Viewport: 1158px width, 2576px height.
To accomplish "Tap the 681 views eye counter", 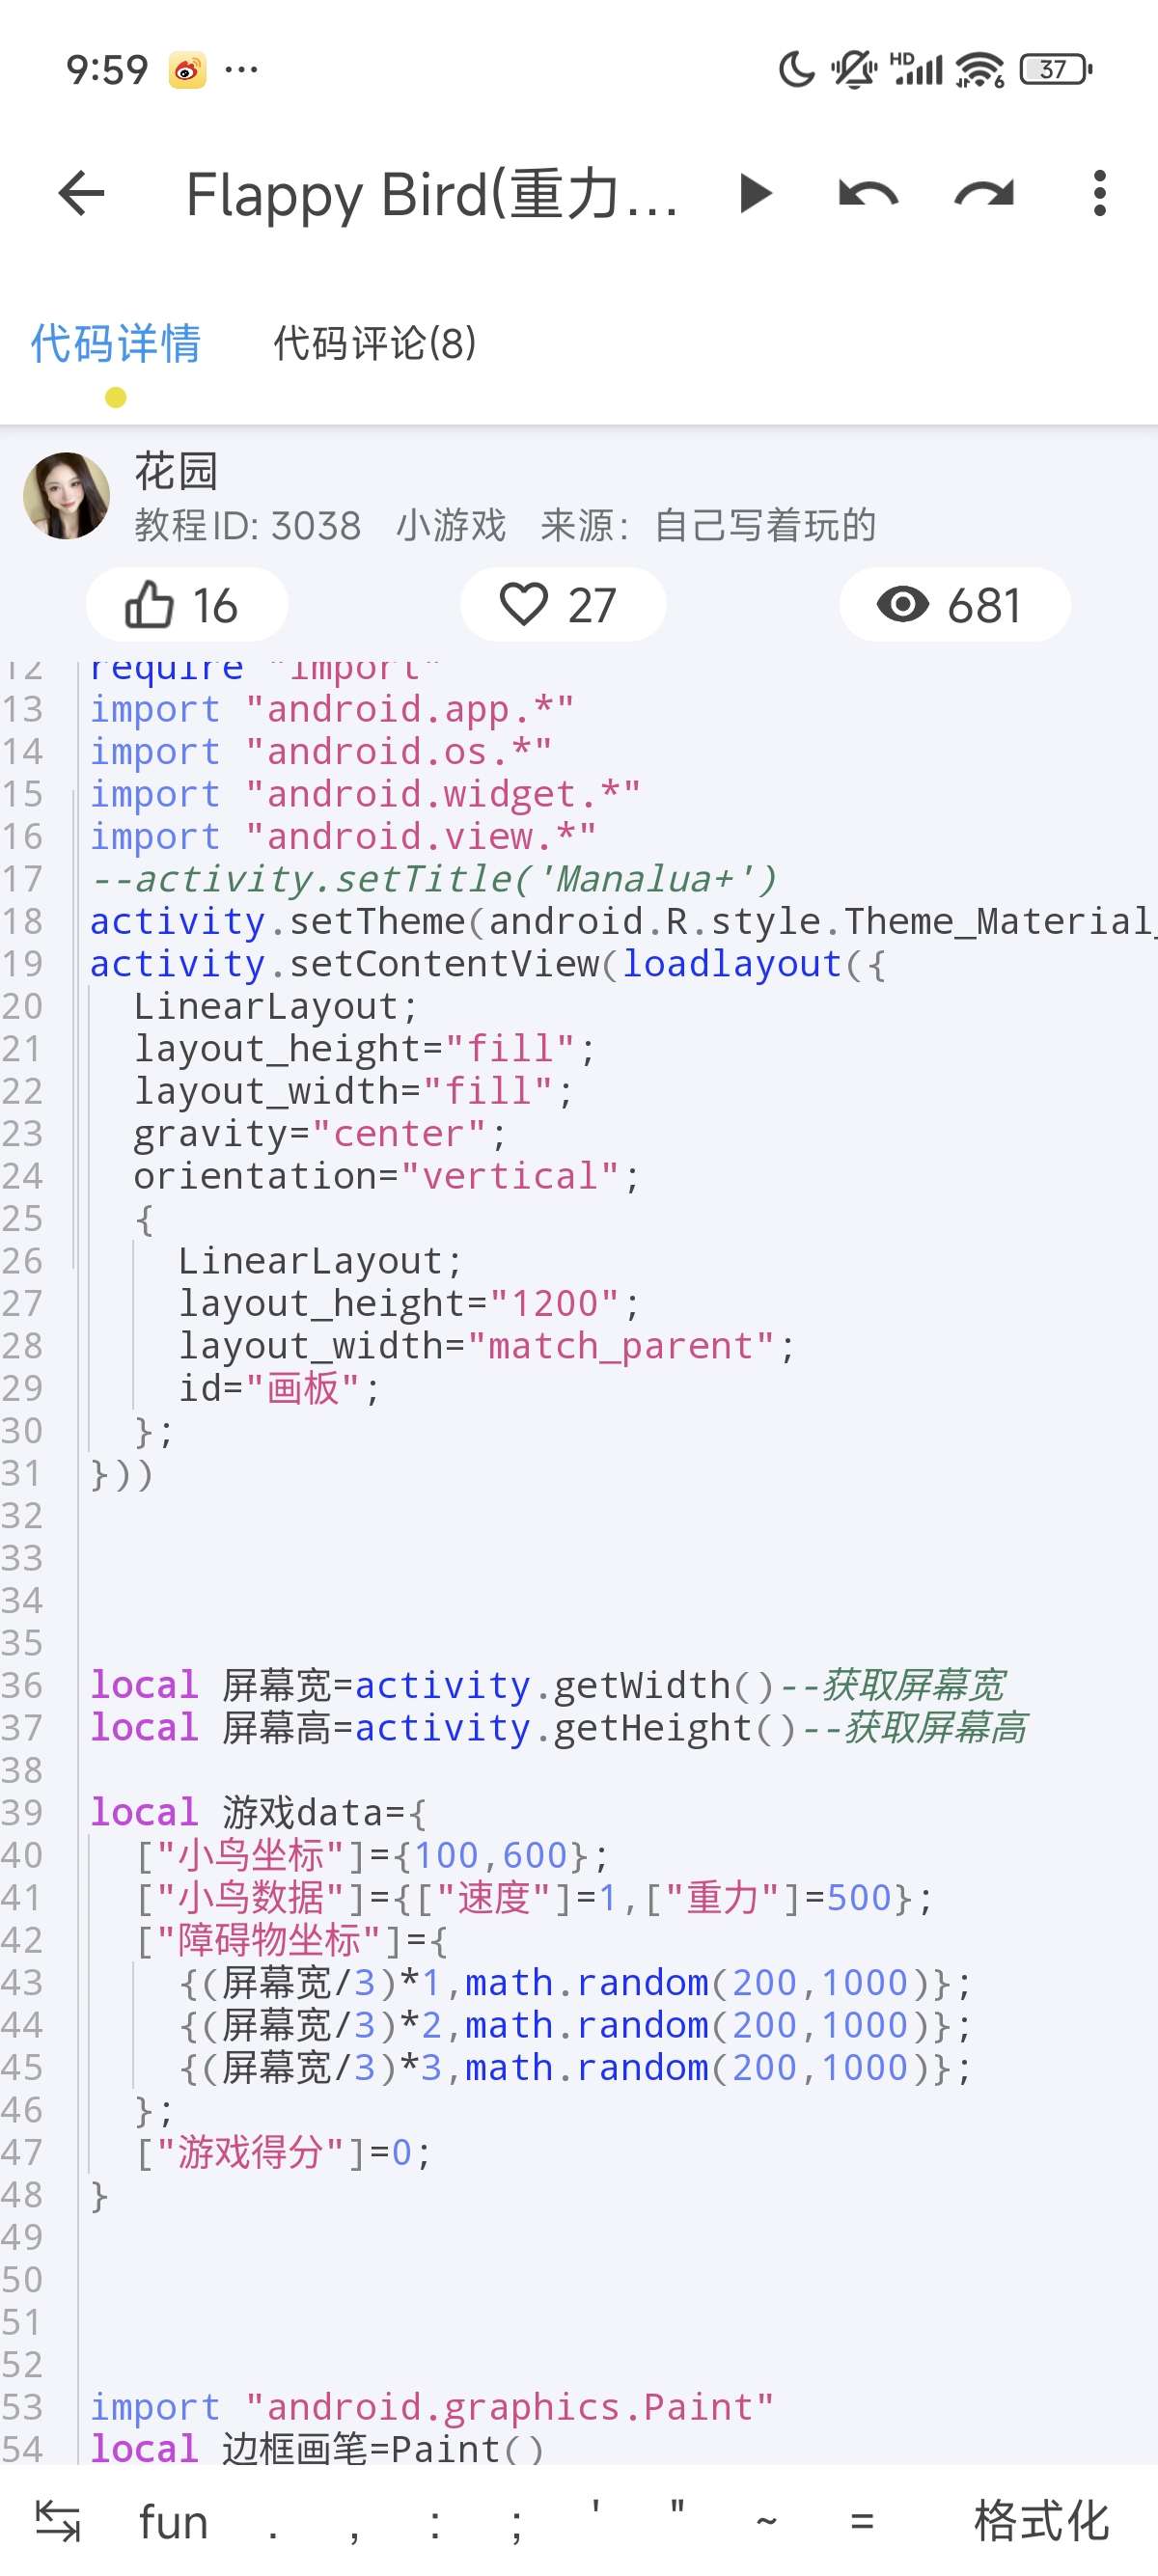I will click(x=955, y=605).
